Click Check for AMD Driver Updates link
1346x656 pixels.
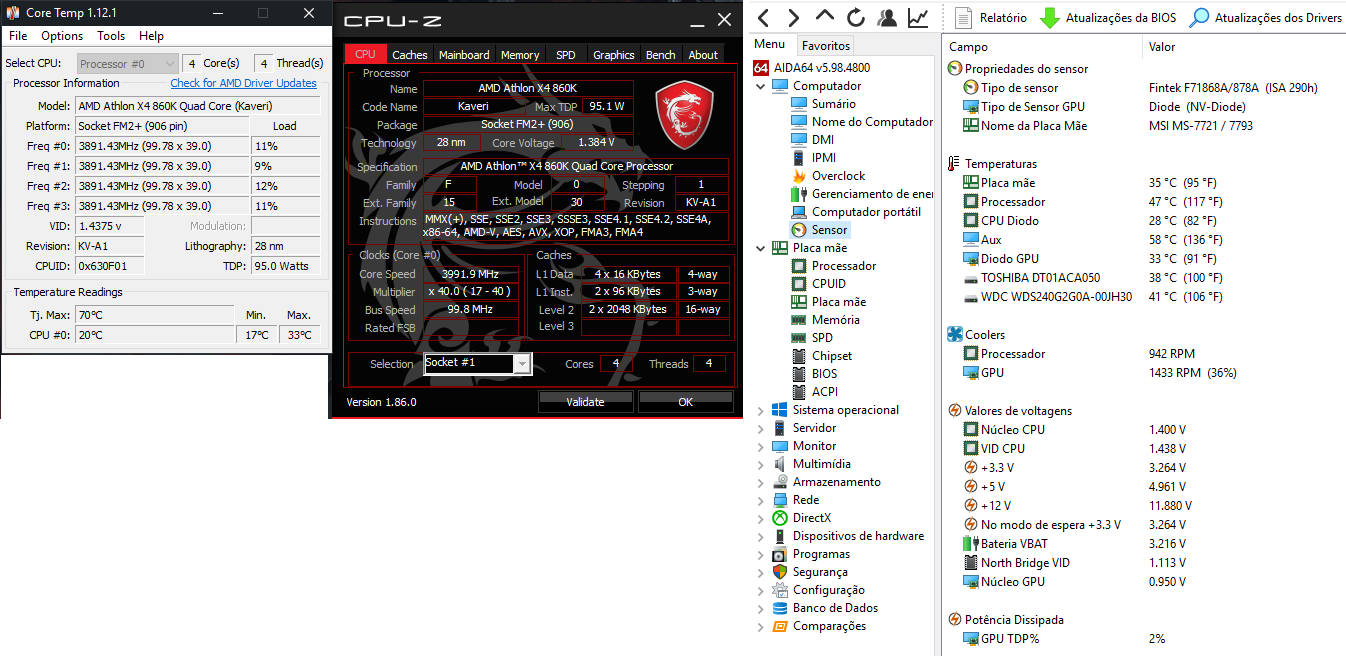243,83
